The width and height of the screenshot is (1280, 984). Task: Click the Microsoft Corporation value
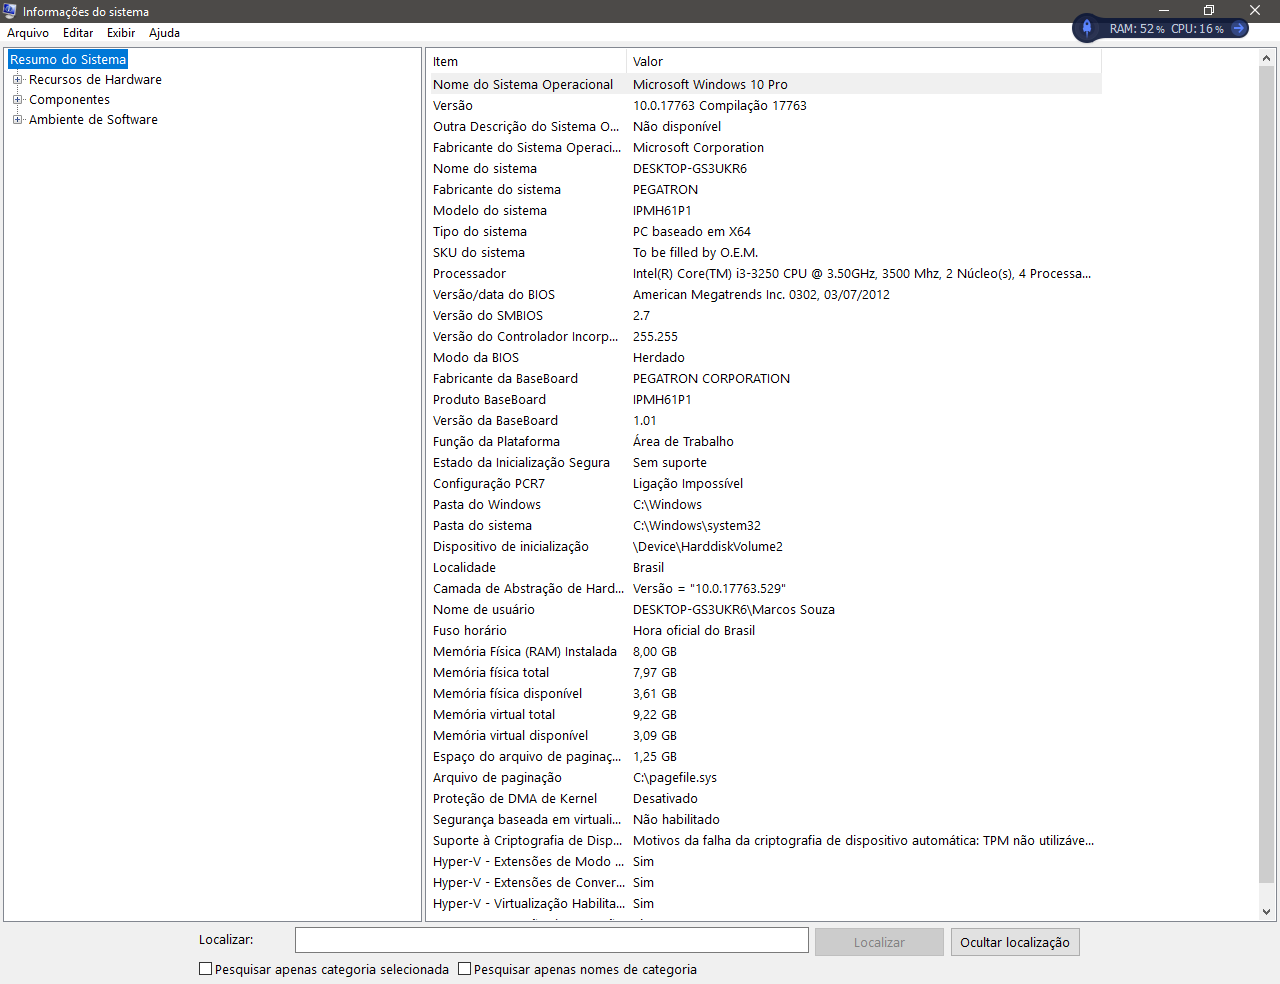pos(698,147)
